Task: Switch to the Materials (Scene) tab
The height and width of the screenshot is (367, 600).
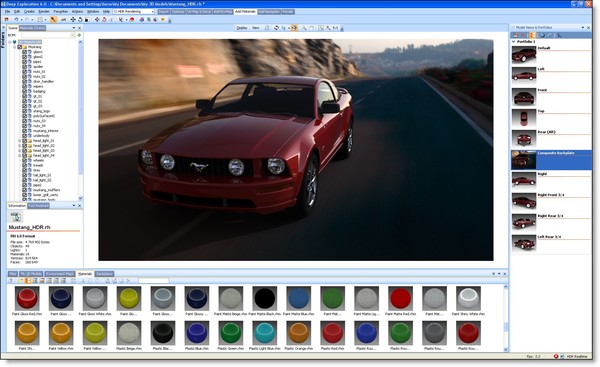Action: pos(33,28)
